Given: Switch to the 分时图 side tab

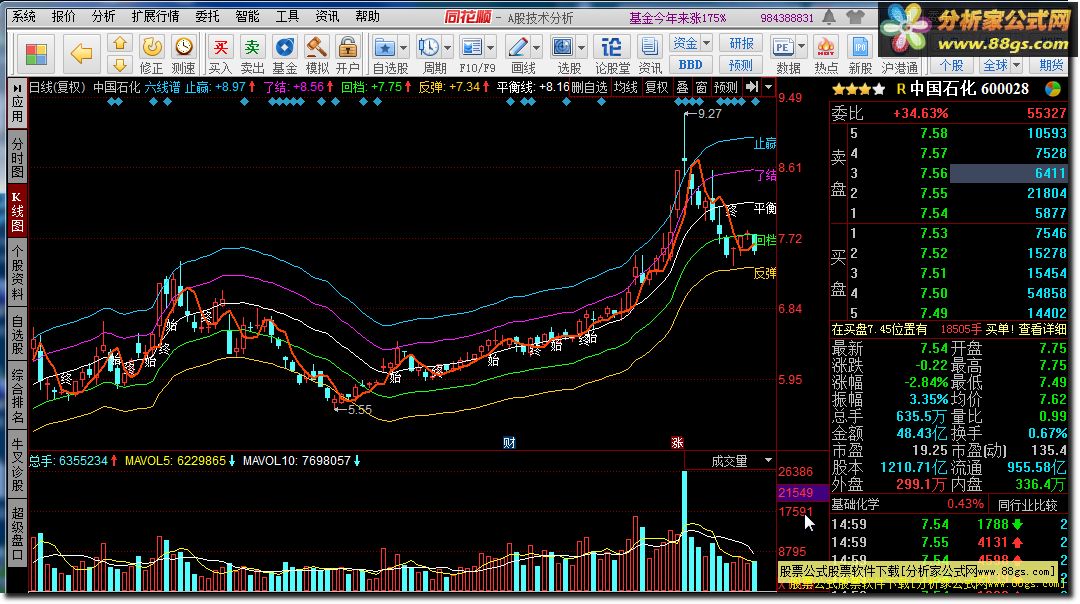Looking at the screenshot, I should pos(17,157).
